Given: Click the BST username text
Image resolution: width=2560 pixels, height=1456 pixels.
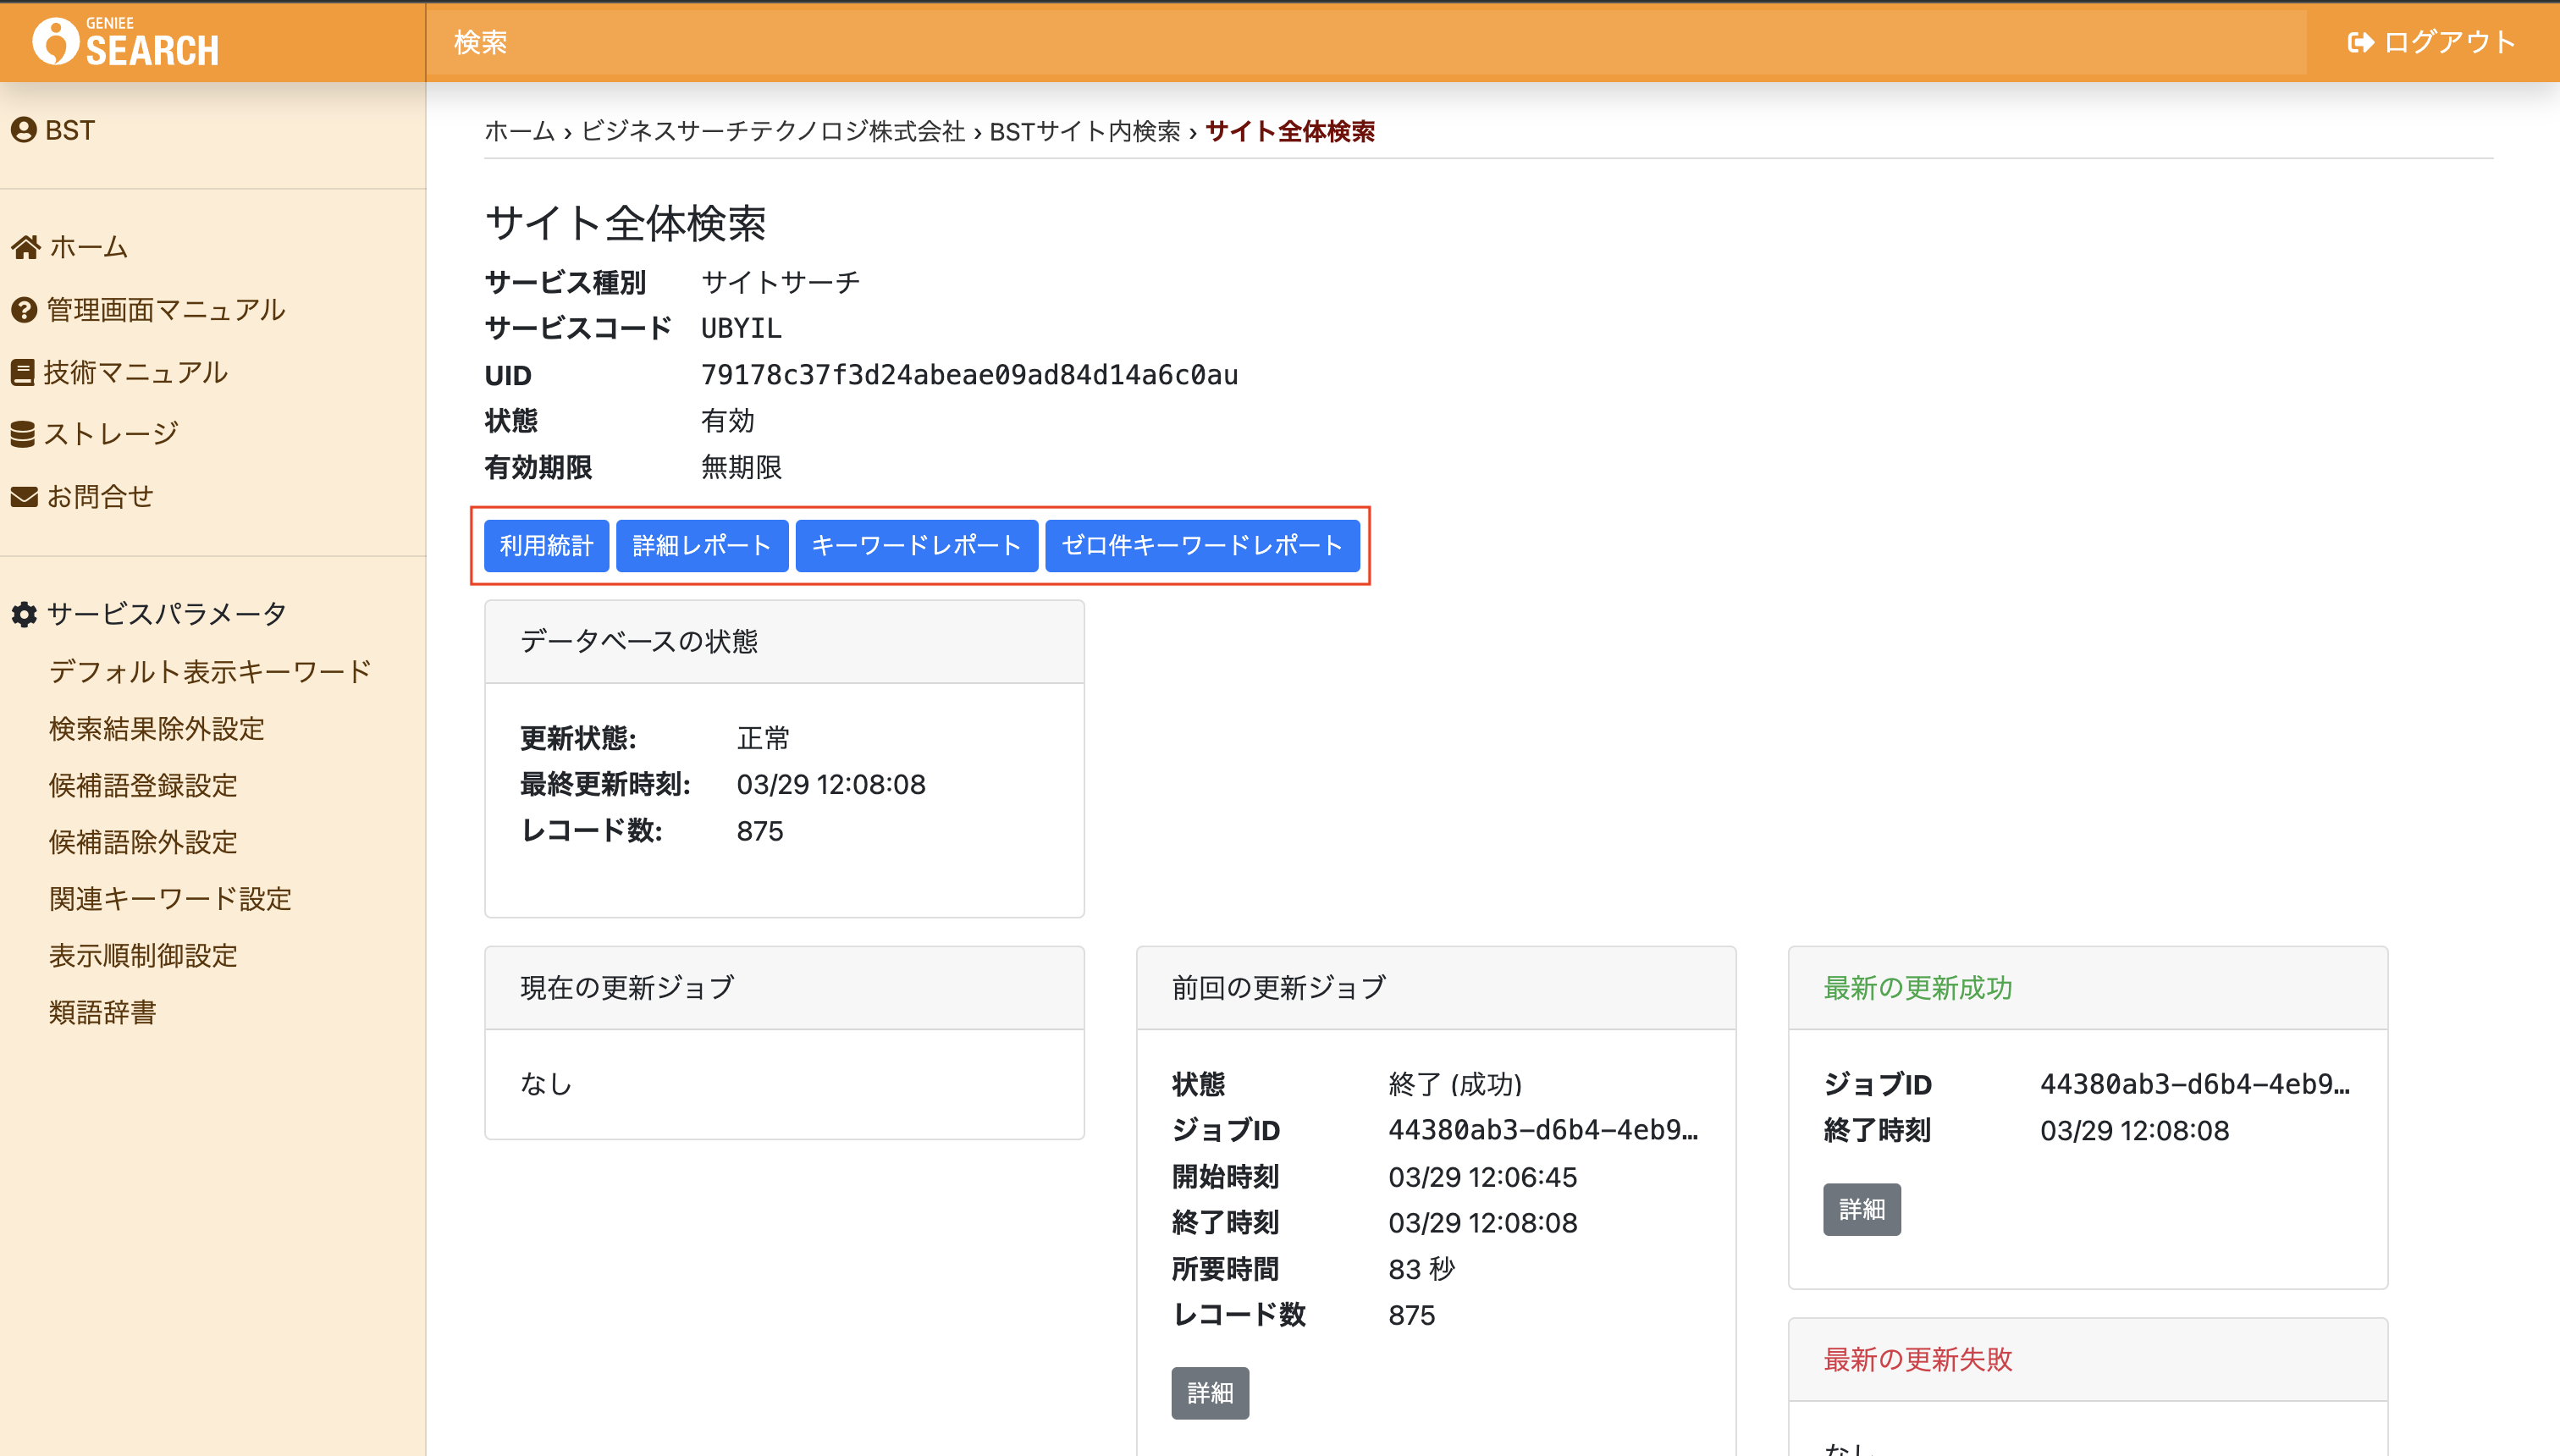Looking at the screenshot, I should point(70,130).
